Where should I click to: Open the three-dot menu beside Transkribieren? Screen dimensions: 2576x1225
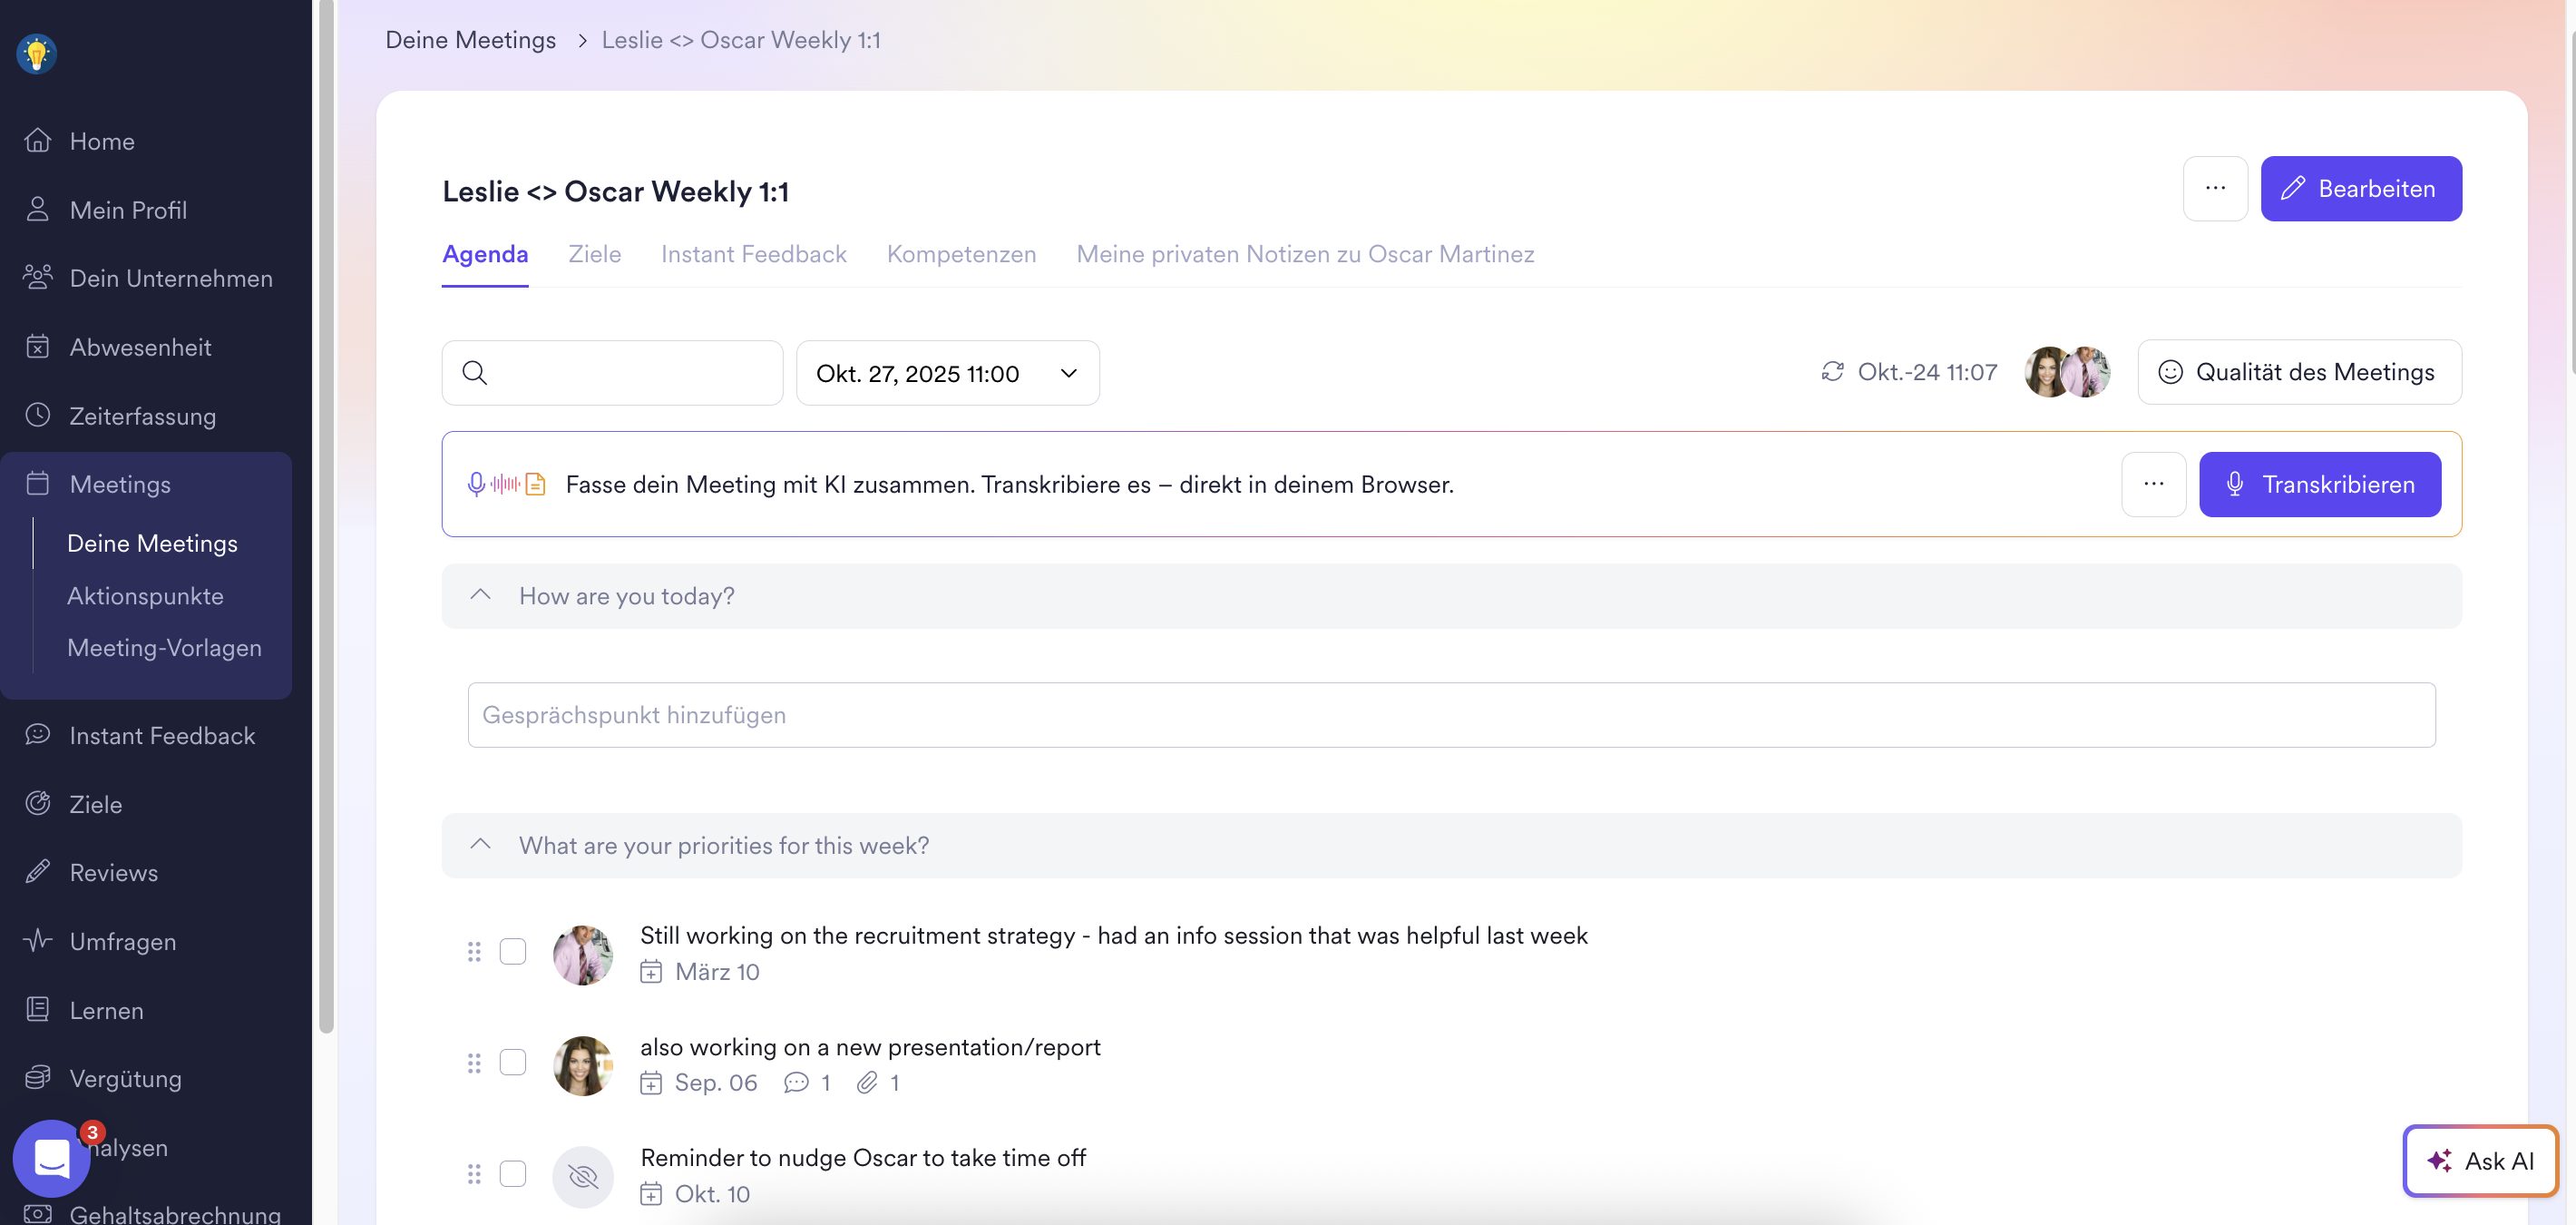pos(2153,485)
